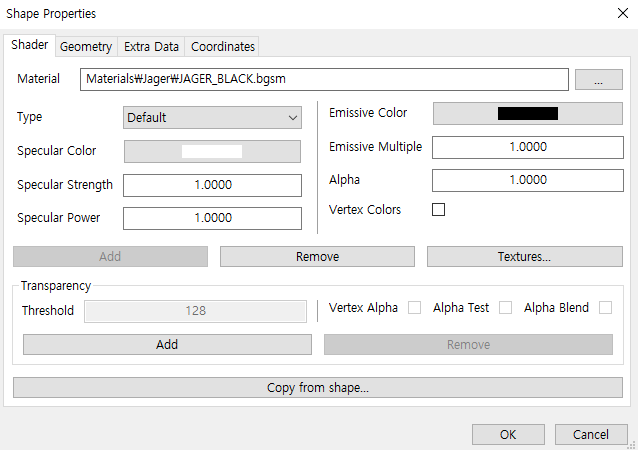The width and height of the screenshot is (638, 450).
Task: Open the Type dropdown
Action: [x=213, y=117]
